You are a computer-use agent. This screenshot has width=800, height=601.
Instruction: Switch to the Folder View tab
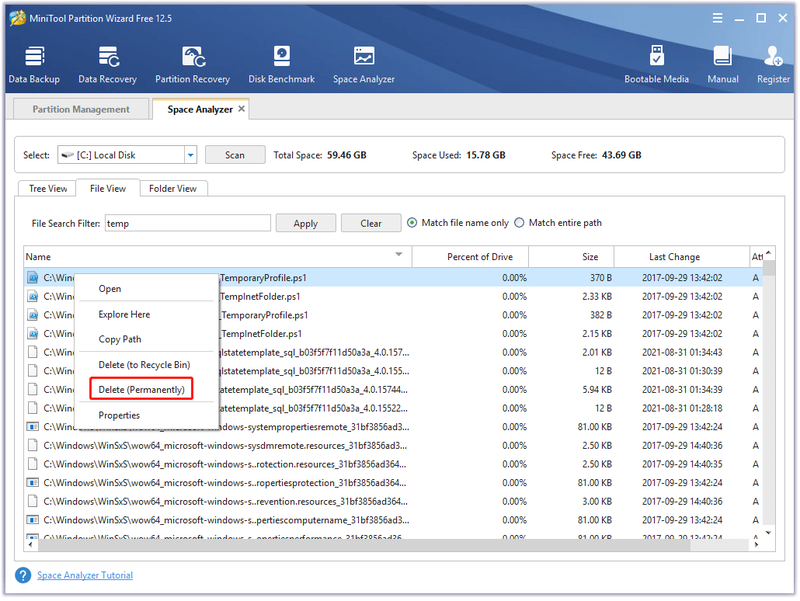[172, 188]
